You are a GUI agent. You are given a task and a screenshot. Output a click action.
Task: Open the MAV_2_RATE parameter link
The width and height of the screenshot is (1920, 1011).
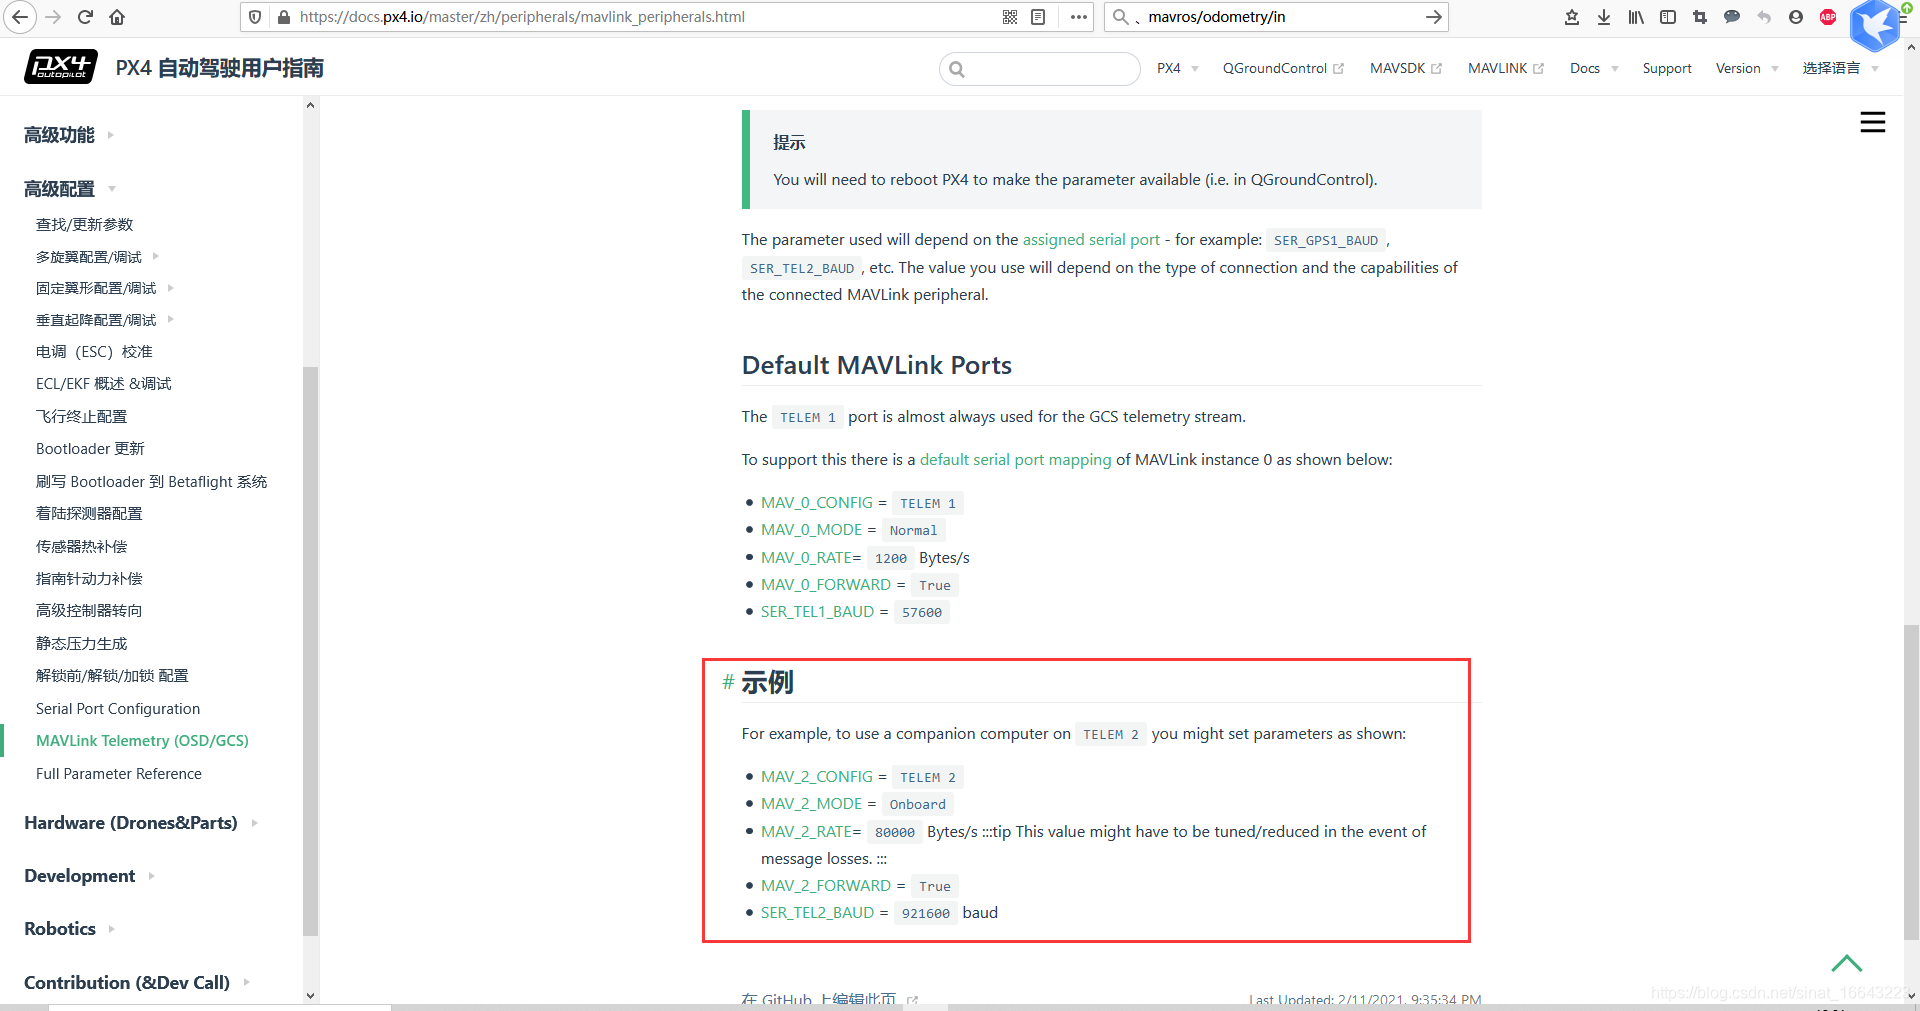[x=806, y=831]
